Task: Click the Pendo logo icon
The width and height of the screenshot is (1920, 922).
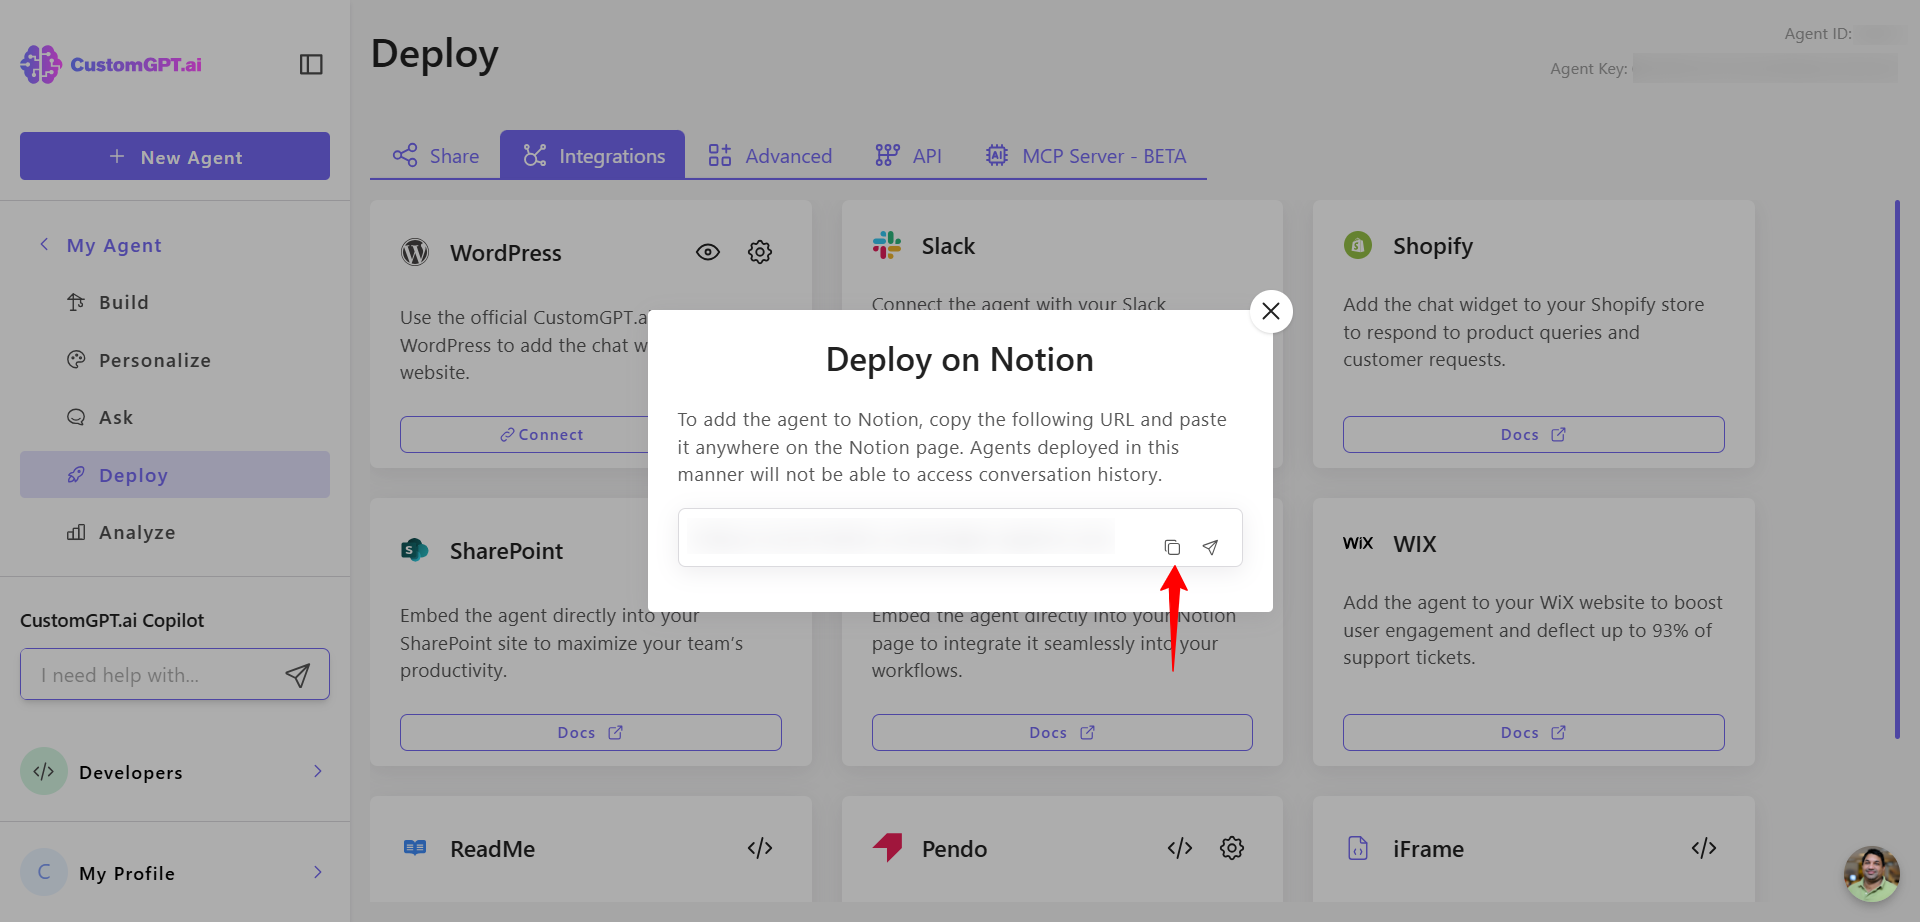Action: 888,848
